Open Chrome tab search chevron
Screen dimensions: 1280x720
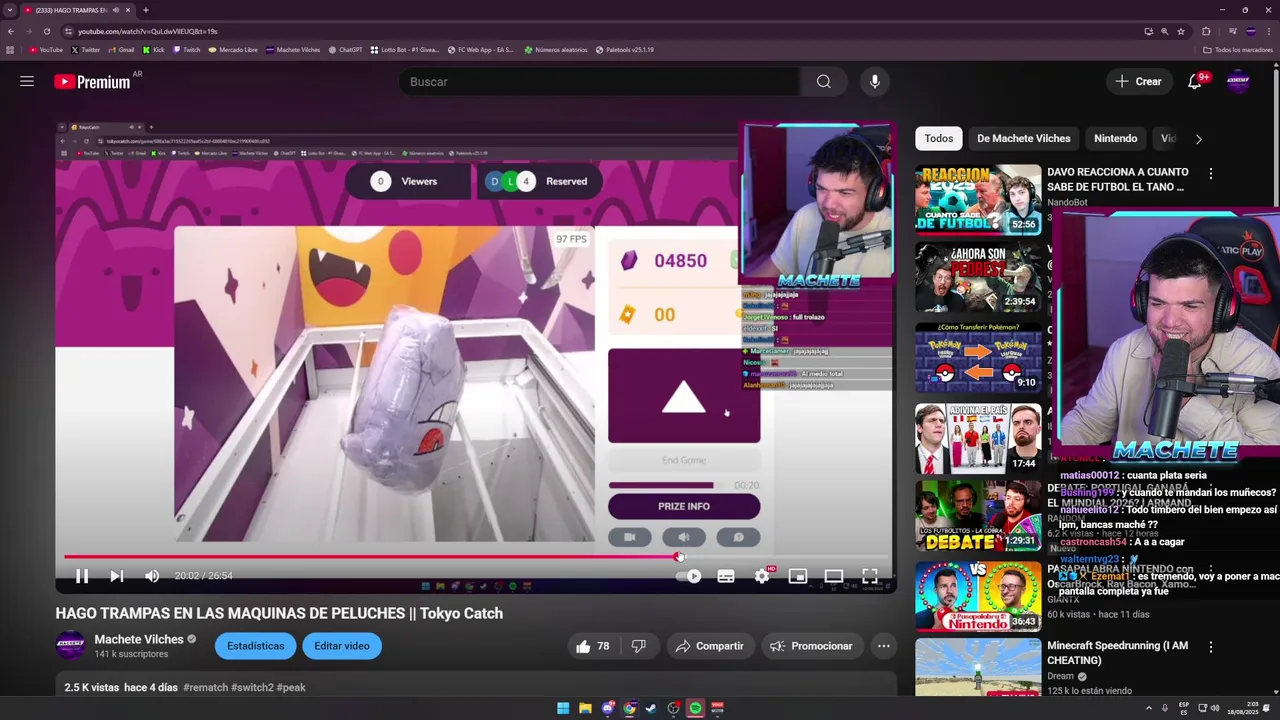(x=10, y=10)
